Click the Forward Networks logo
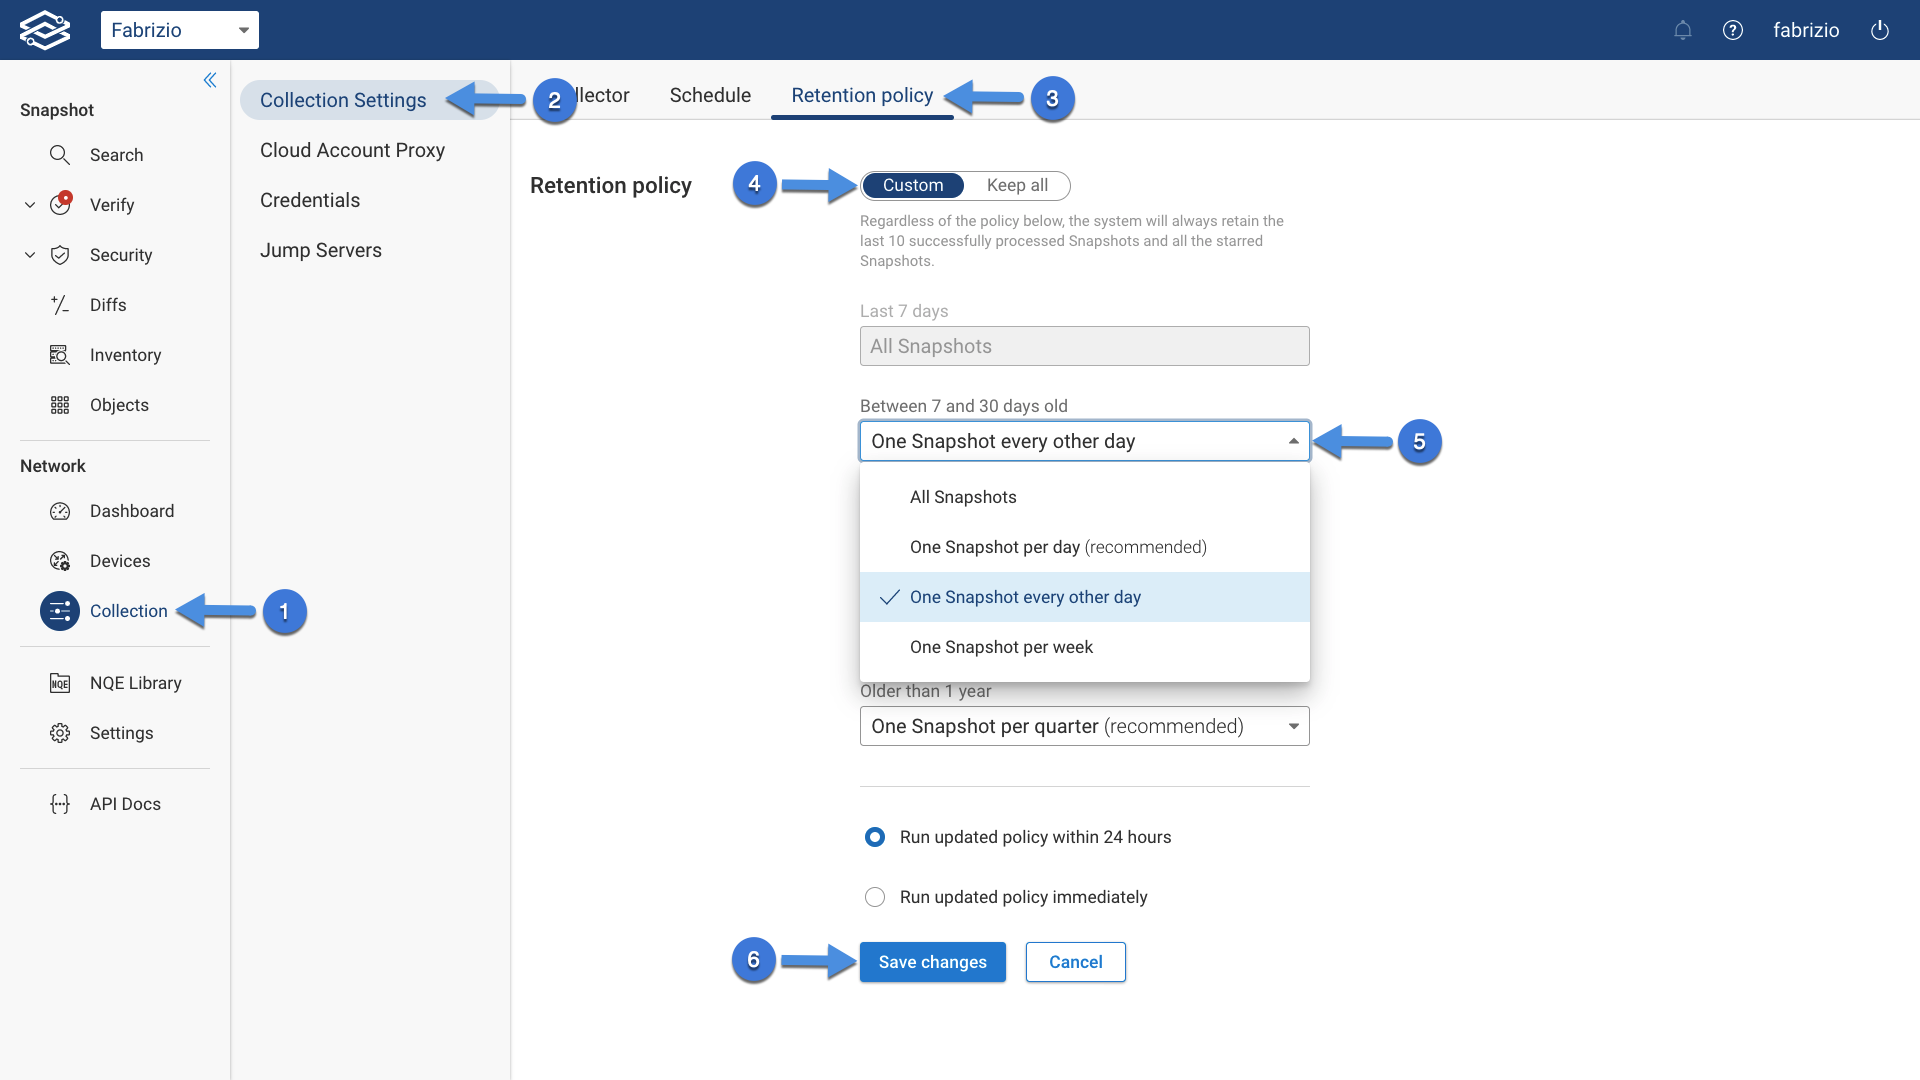 click(x=44, y=30)
